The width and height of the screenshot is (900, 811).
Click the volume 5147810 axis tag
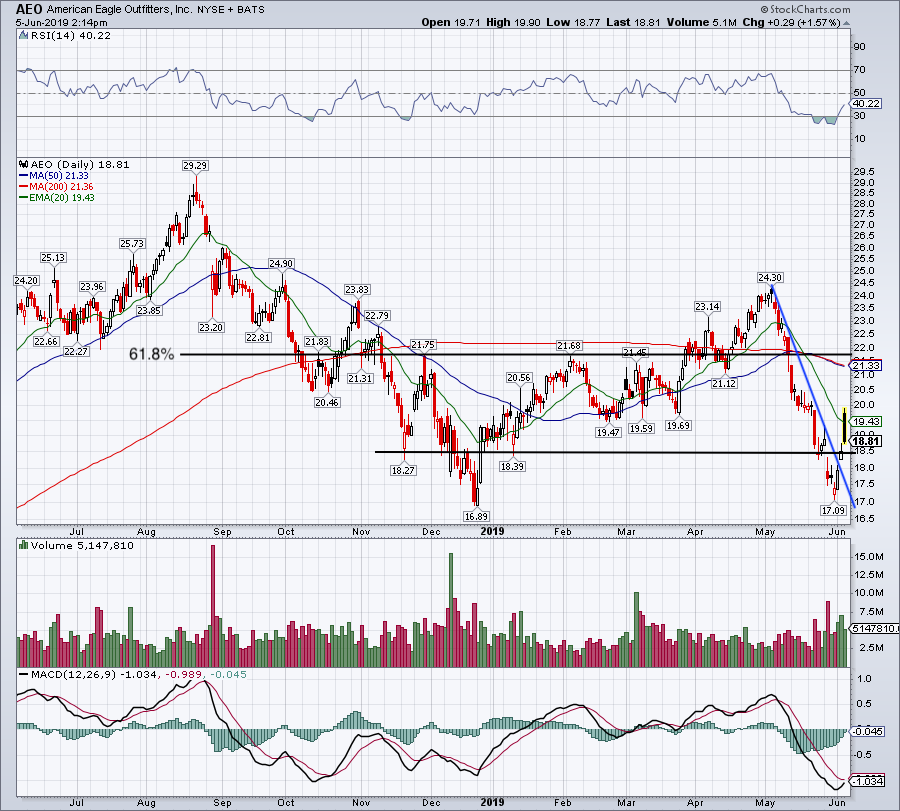pos(875,628)
